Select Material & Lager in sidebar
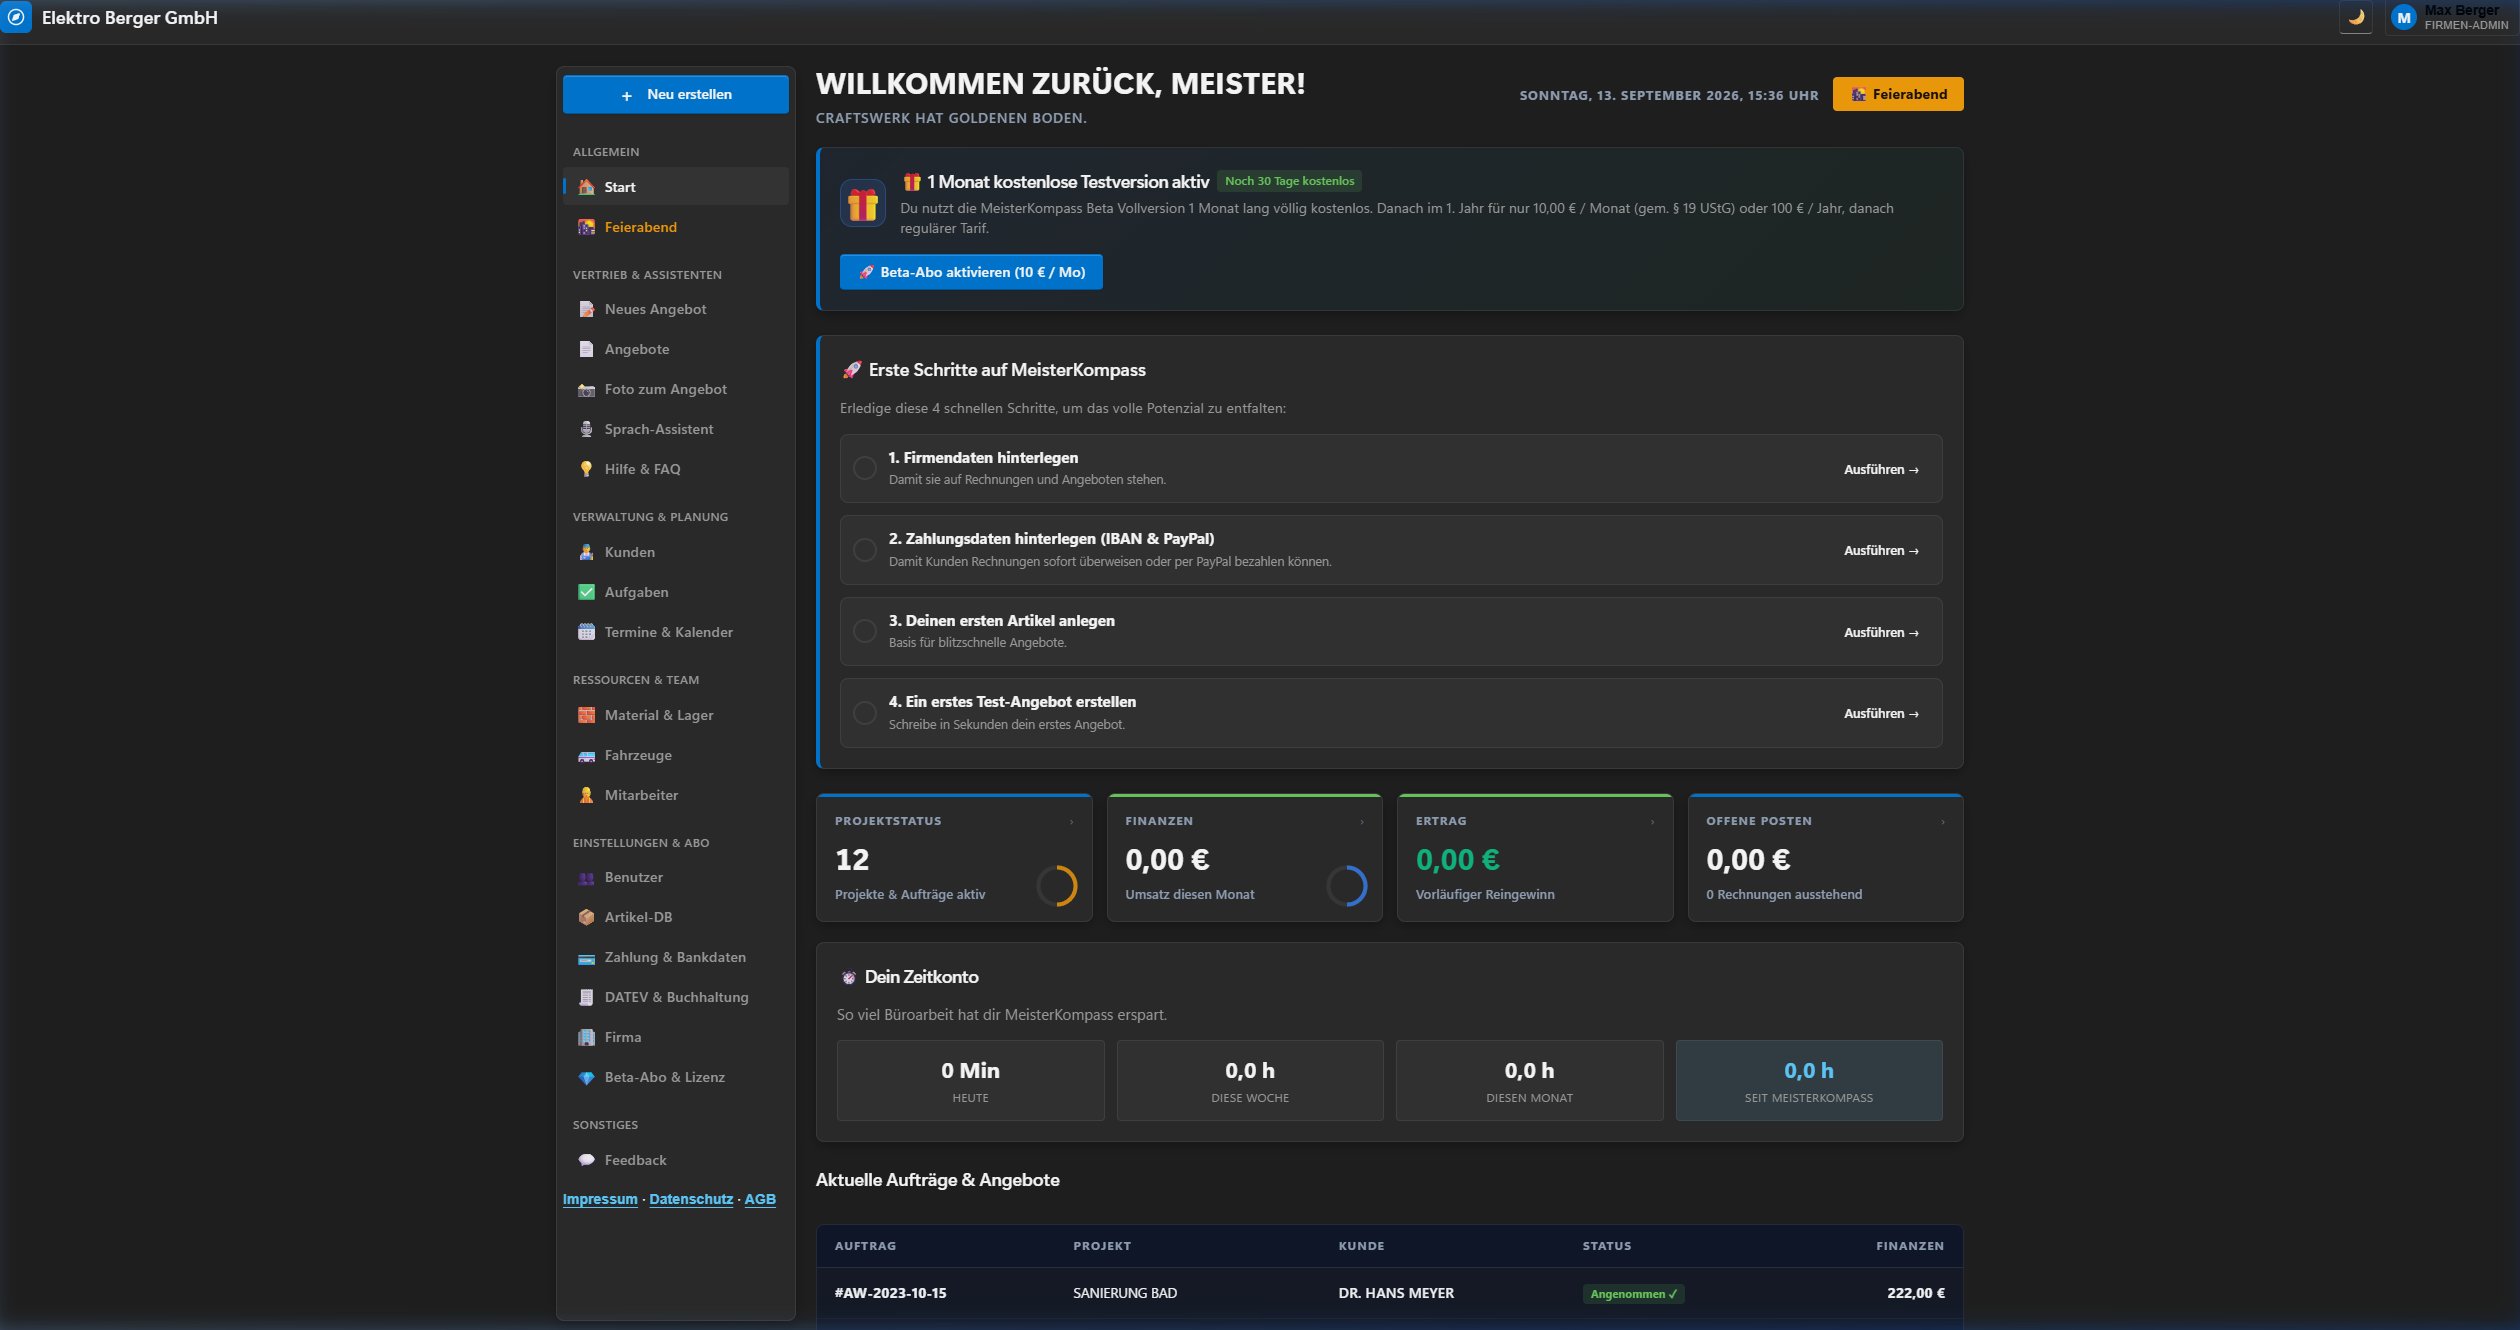The width and height of the screenshot is (2520, 1330). point(675,715)
